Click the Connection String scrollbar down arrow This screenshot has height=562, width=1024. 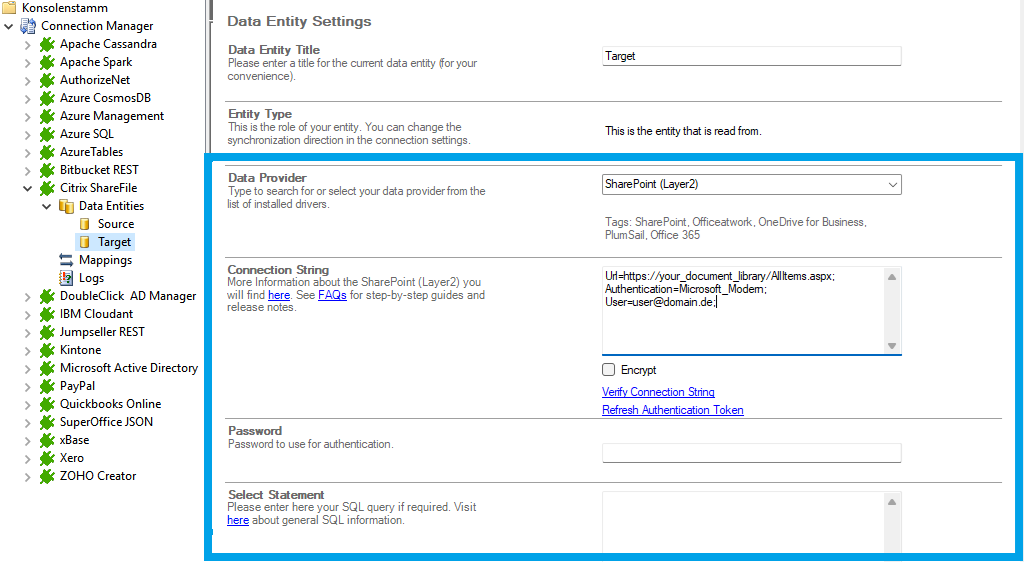pos(892,346)
